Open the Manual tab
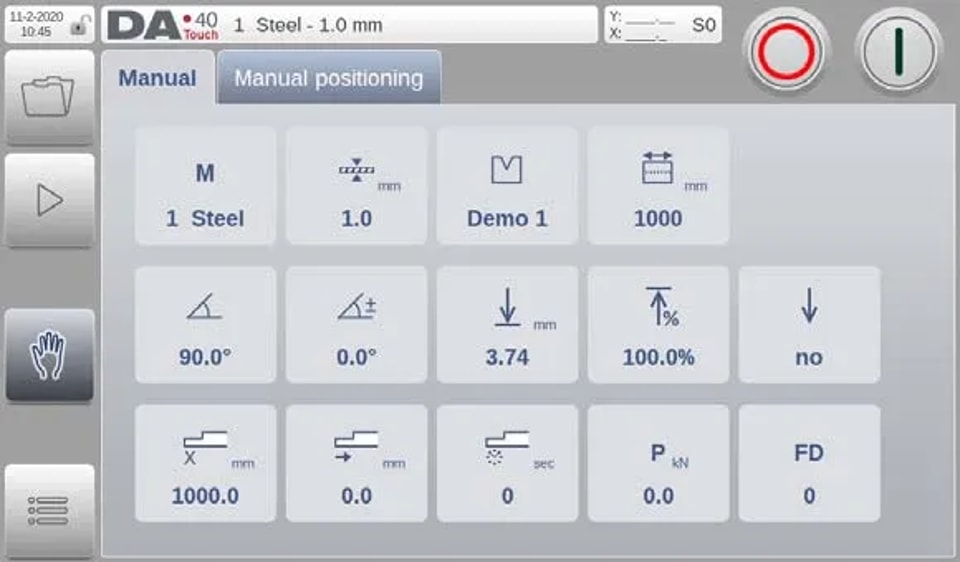The image size is (960, 562). click(157, 78)
